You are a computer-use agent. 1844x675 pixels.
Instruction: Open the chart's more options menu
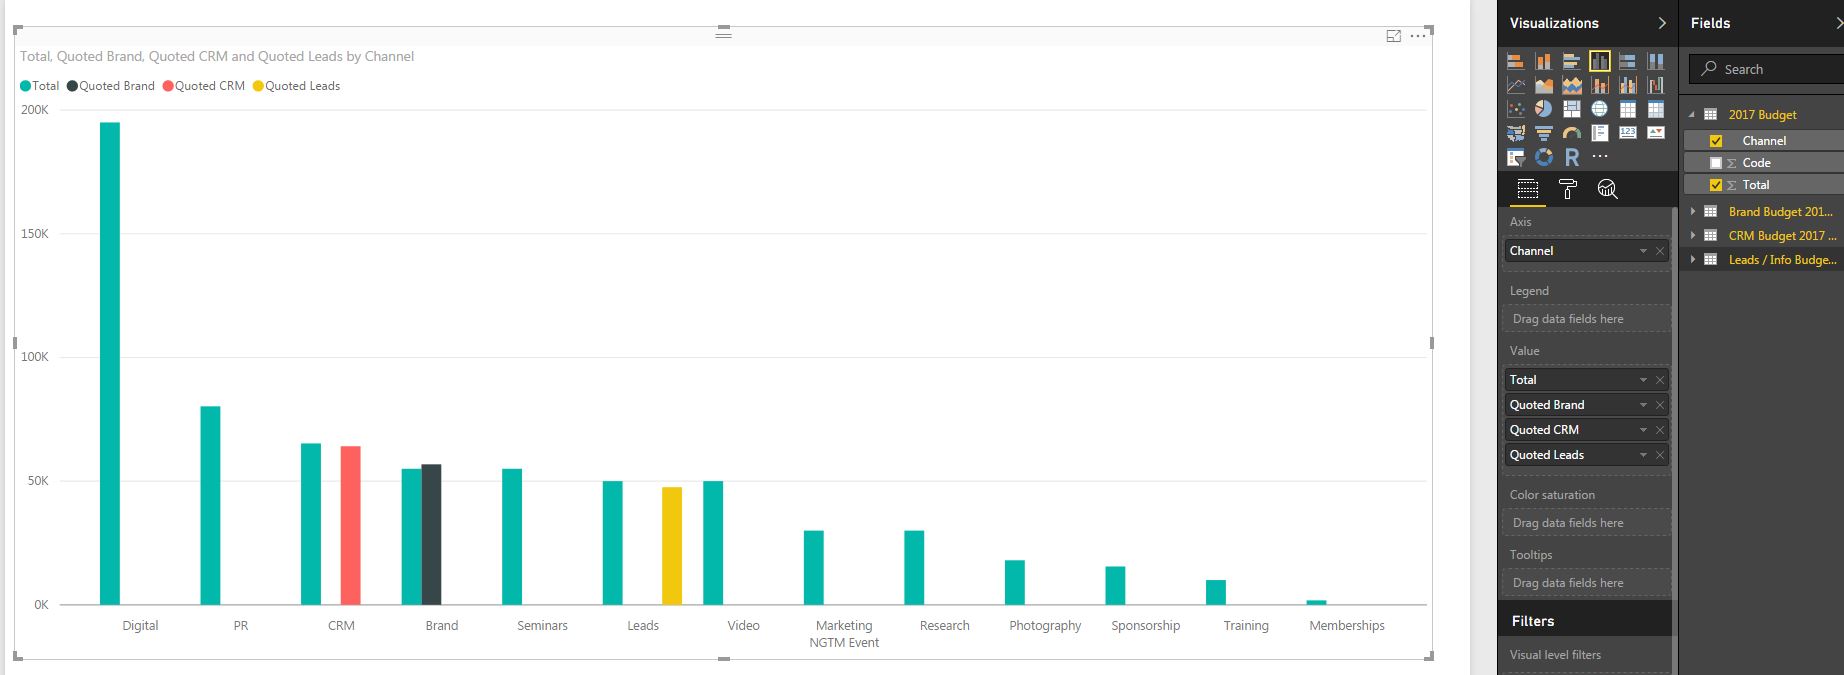[x=1418, y=36]
